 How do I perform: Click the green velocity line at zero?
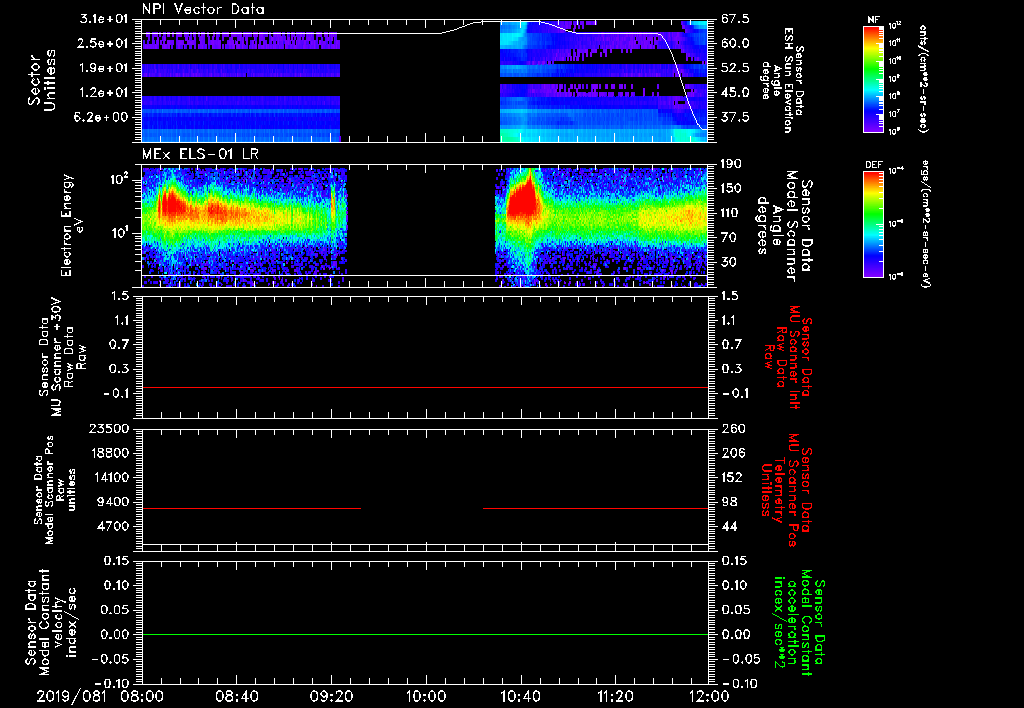[425, 634]
